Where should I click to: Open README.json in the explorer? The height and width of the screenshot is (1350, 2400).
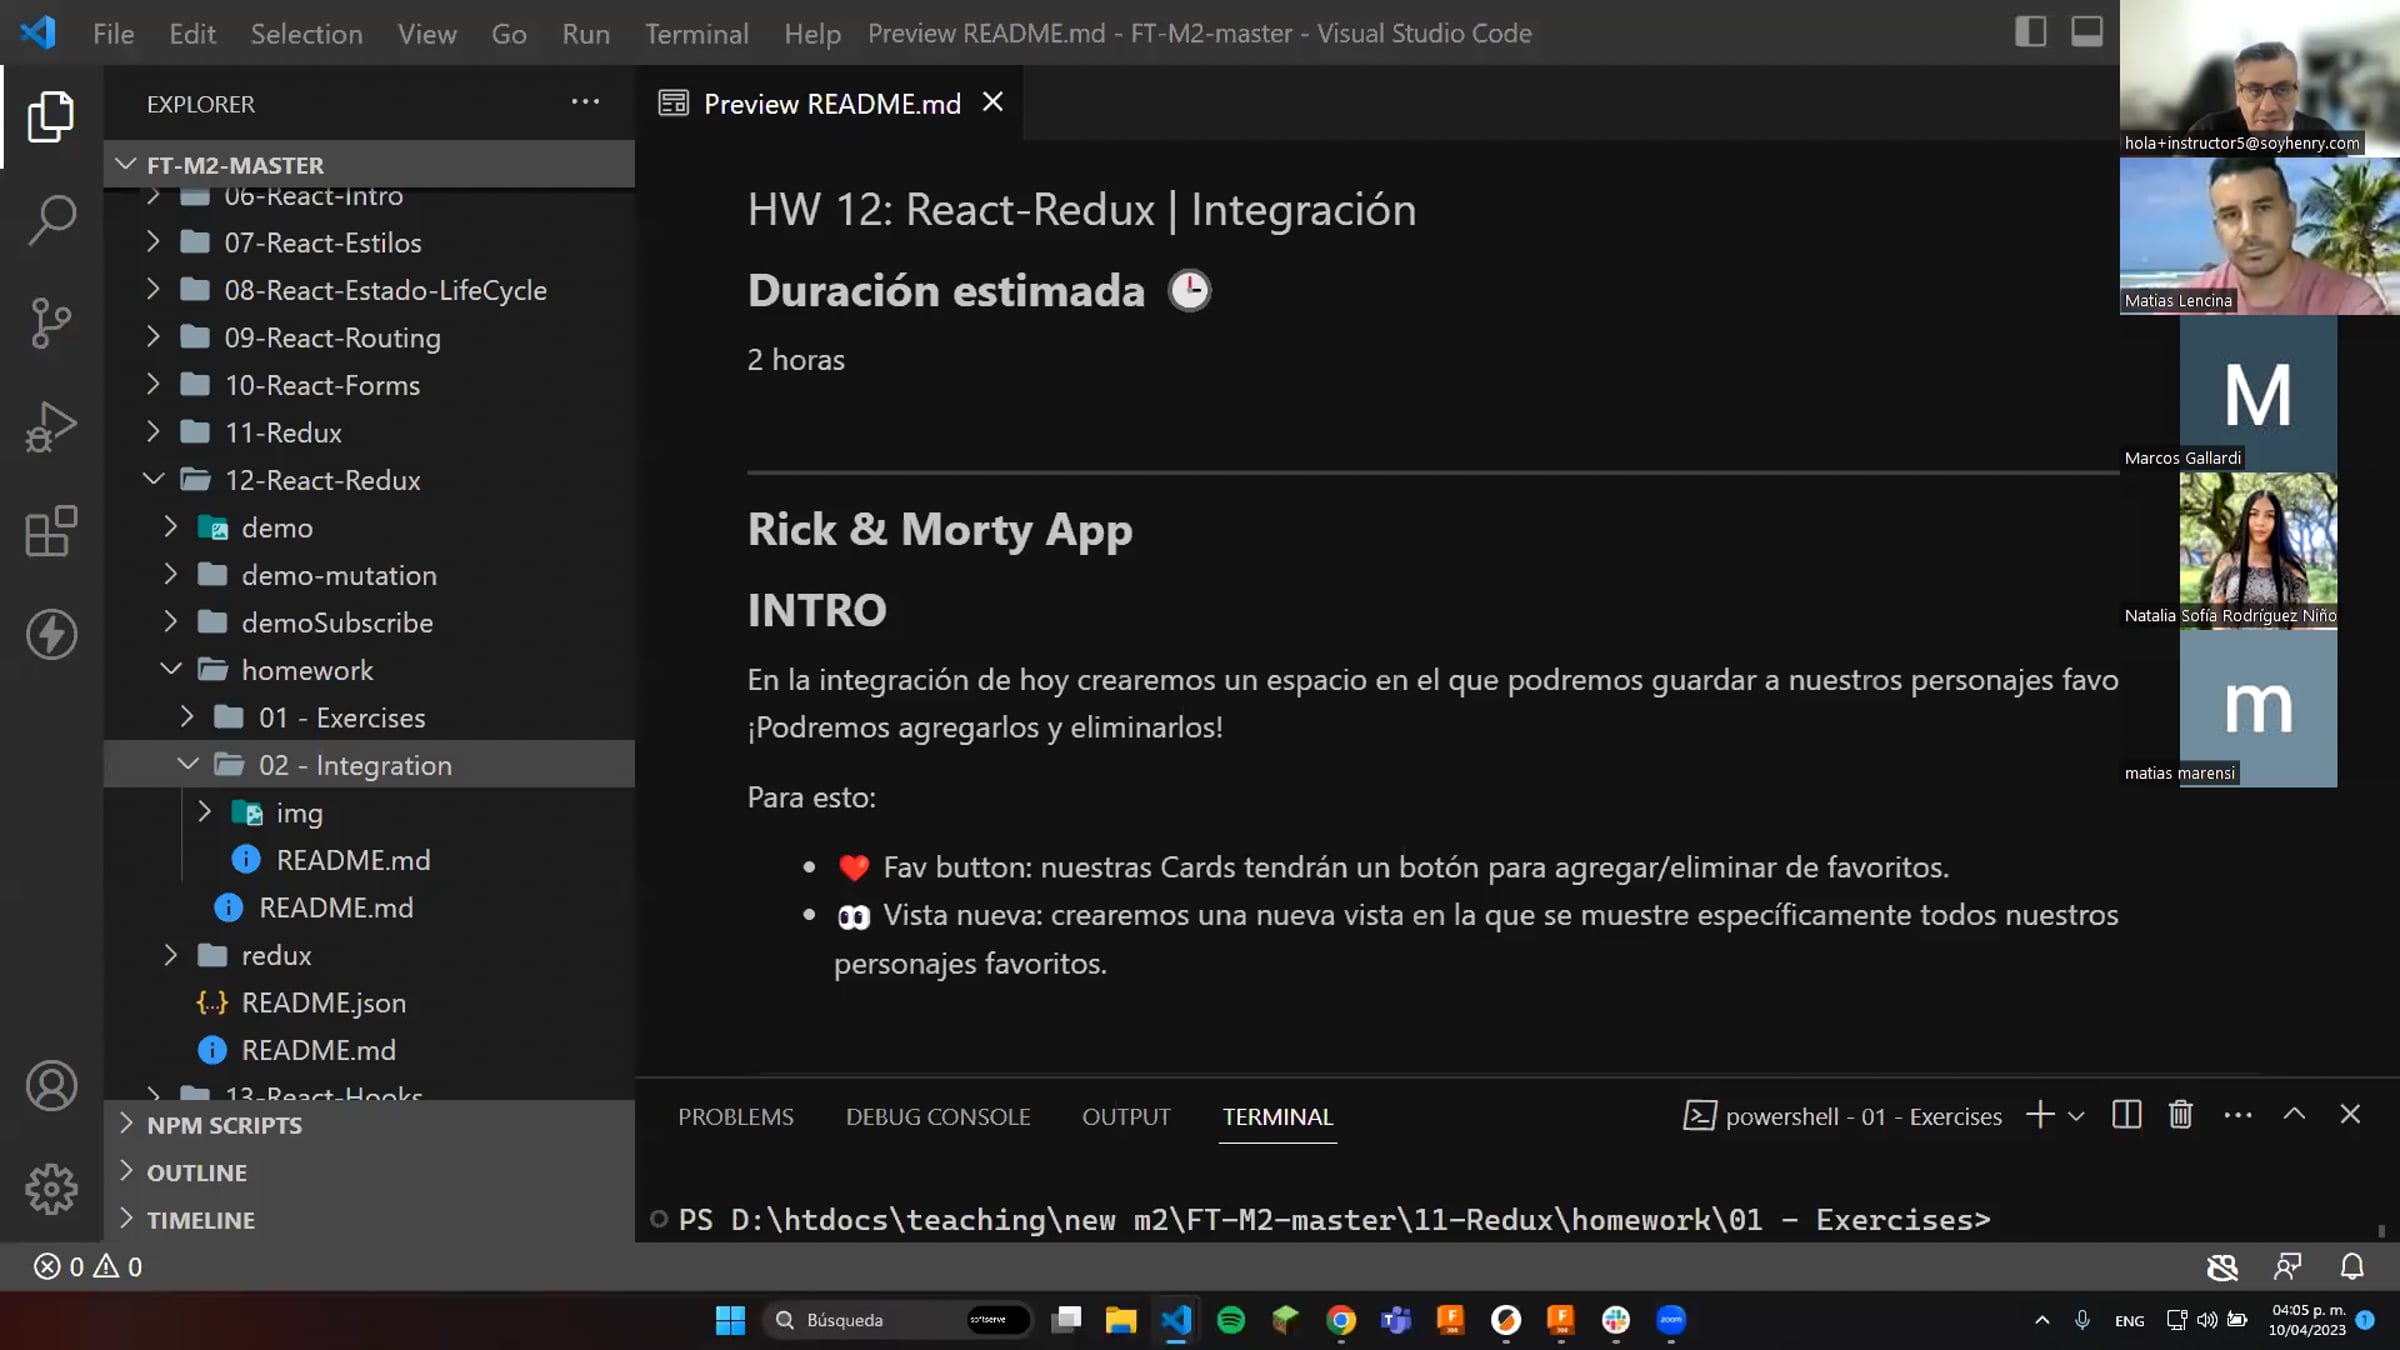323,1003
